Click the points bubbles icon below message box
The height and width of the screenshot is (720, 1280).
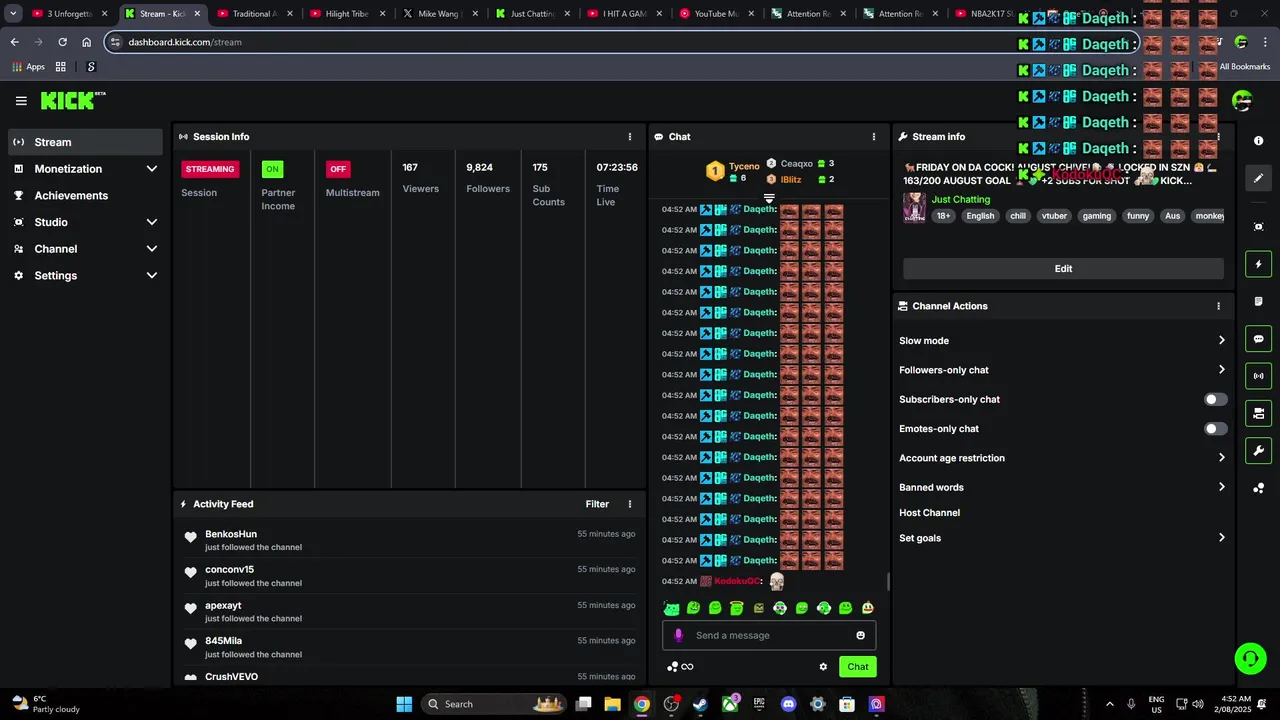(x=673, y=667)
